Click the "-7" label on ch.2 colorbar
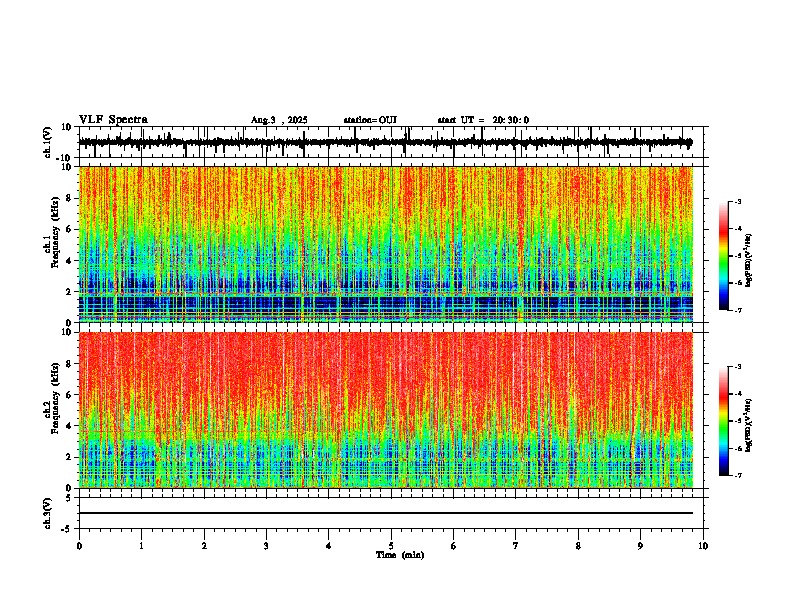The image size is (792, 612). (738, 475)
